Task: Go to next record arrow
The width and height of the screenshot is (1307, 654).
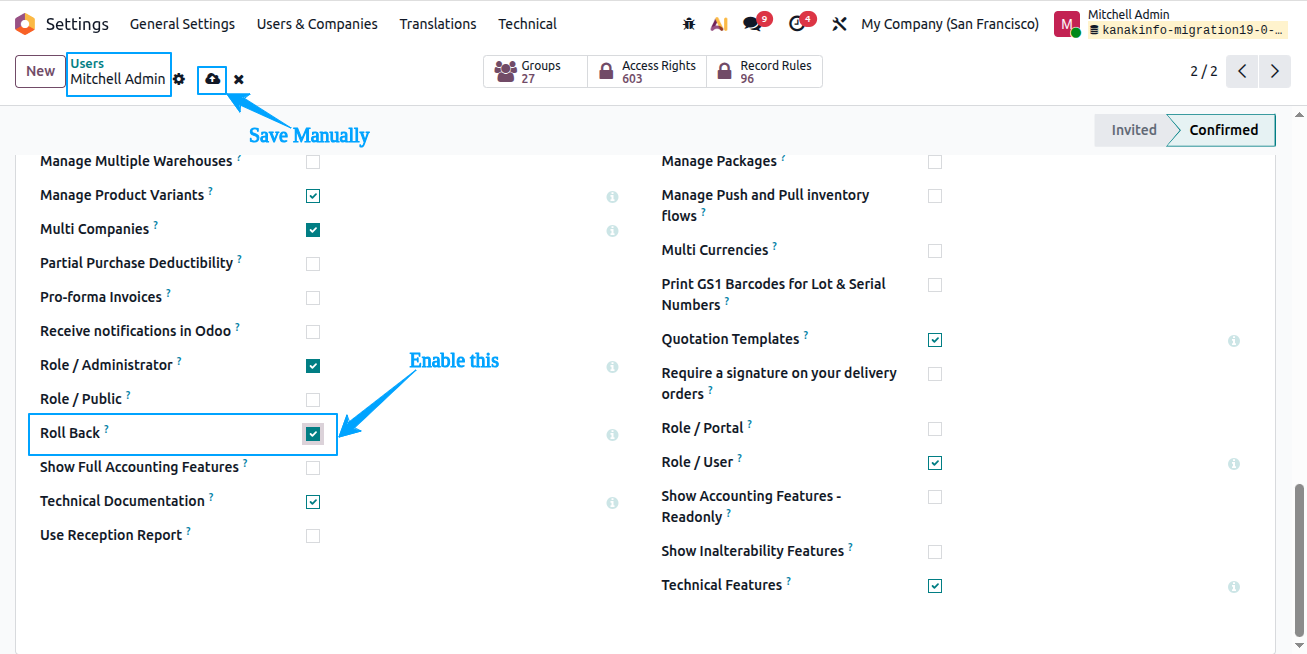Action: click(1274, 71)
